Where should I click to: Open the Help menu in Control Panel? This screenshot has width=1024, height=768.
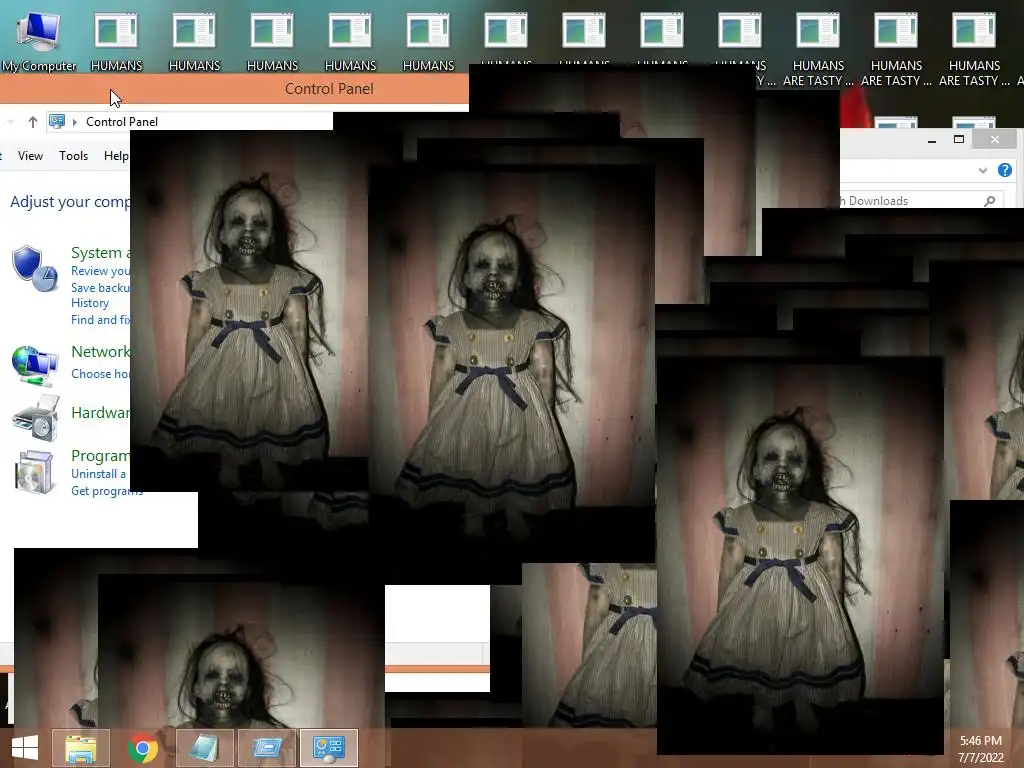[x=116, y=156]
